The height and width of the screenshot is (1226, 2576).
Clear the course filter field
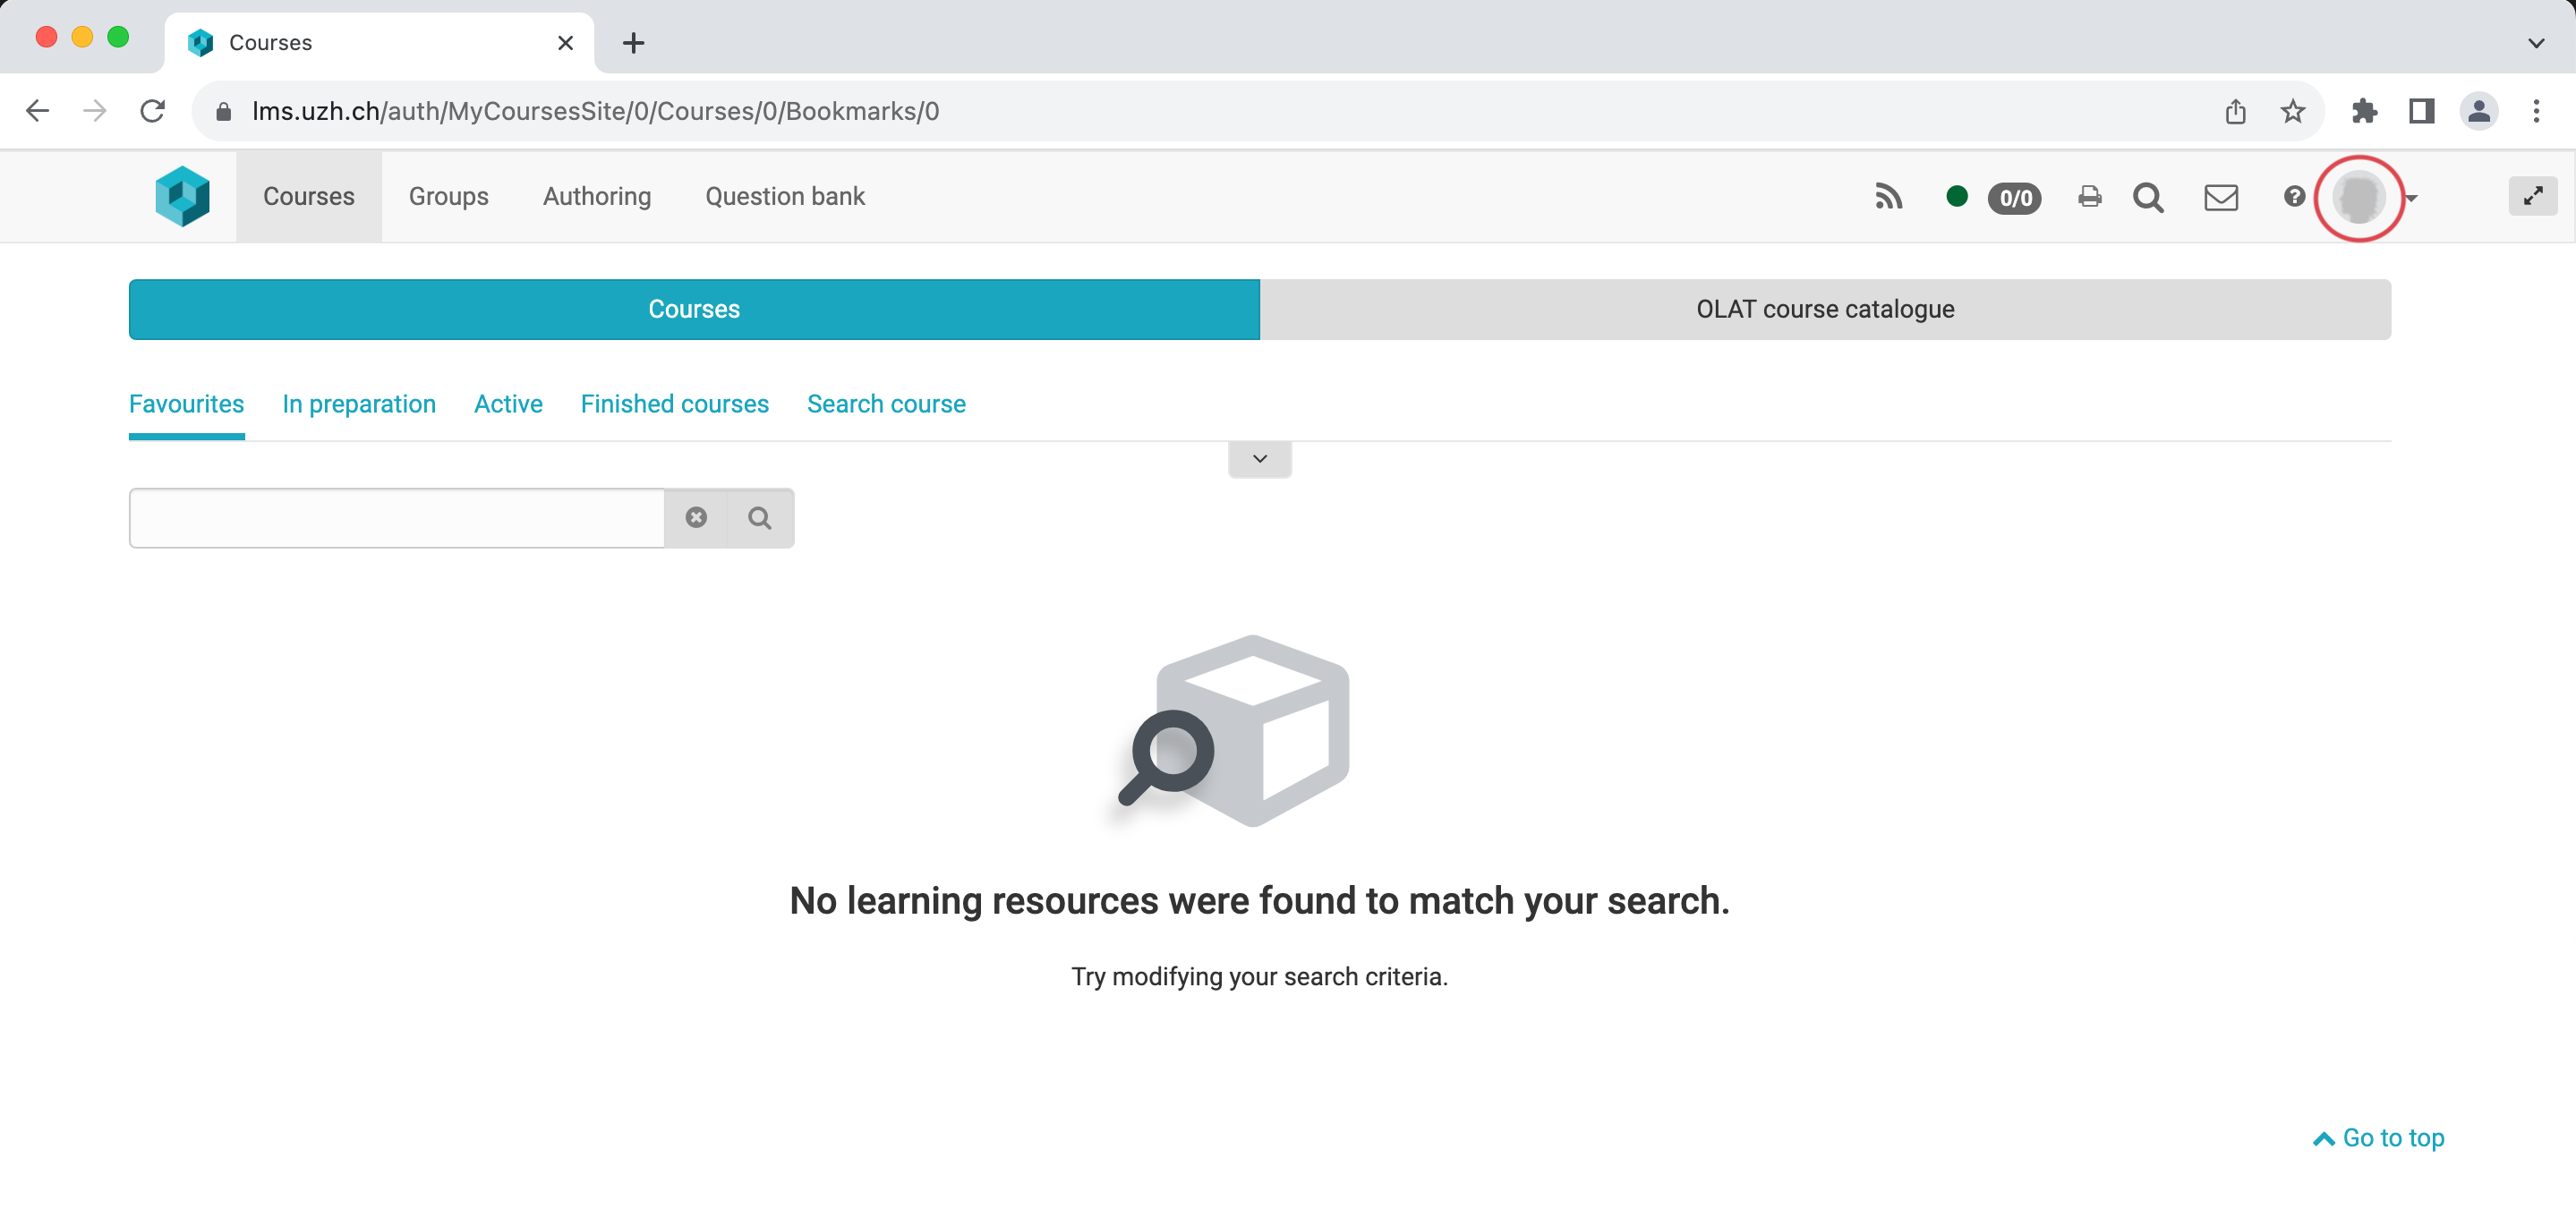pyautogui.click(x=696, y=517)
